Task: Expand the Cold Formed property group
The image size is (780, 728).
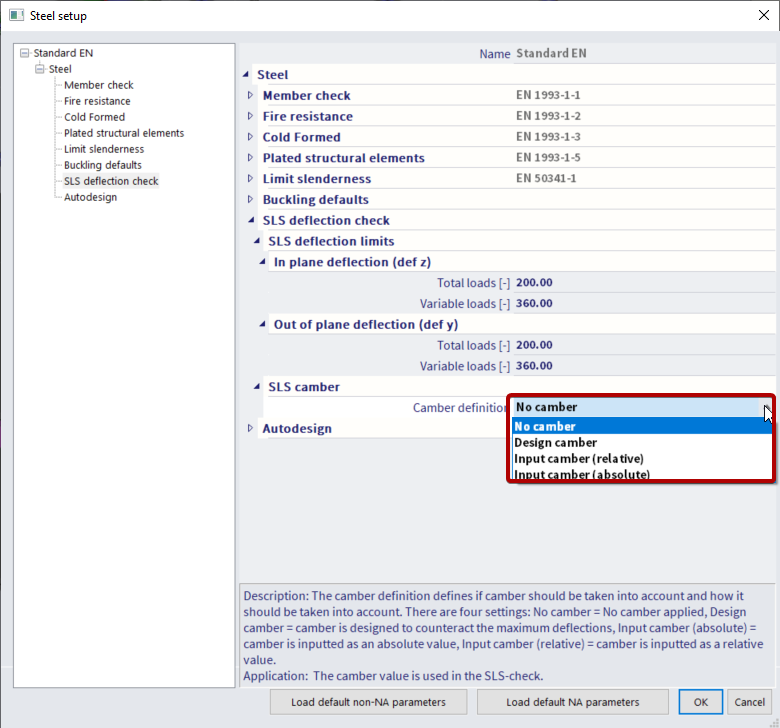Action: (x=251, y=138)
